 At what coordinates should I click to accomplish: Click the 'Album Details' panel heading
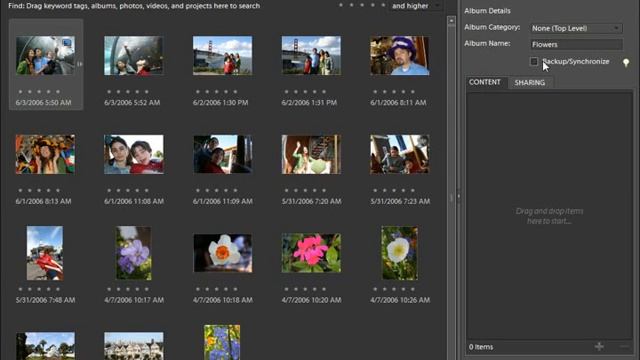487,11
